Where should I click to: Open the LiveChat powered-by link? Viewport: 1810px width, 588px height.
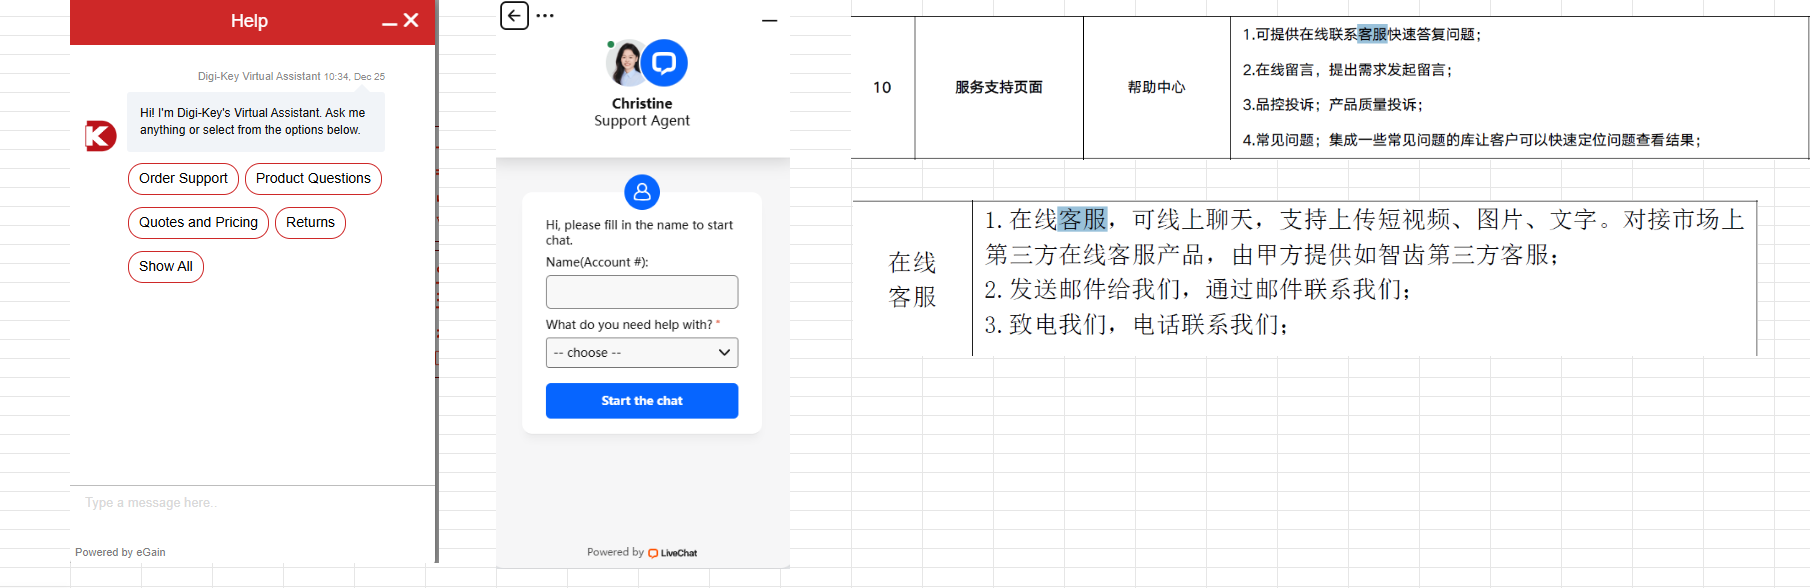[x=673, y=553]
